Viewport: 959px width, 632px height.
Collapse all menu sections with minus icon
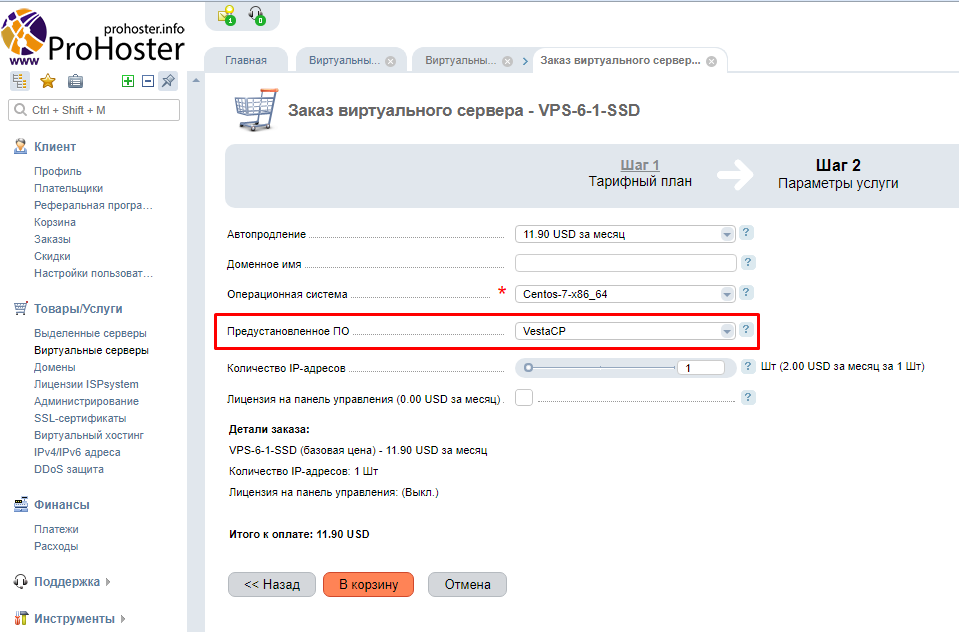click(x=148, y=81)
